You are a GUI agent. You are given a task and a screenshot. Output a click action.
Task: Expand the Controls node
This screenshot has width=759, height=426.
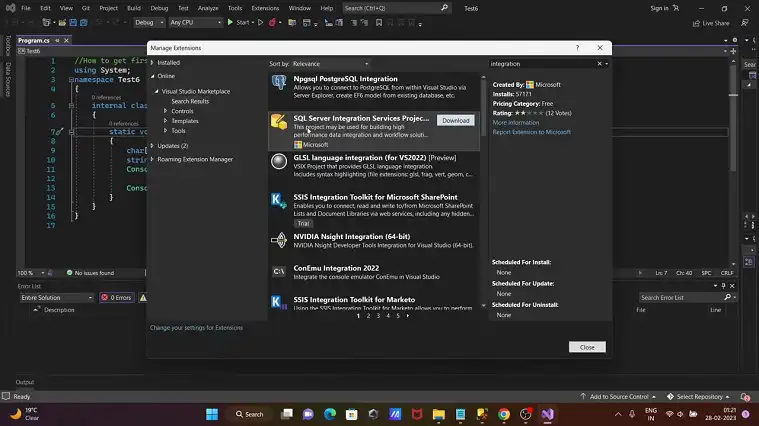(166, 111)
